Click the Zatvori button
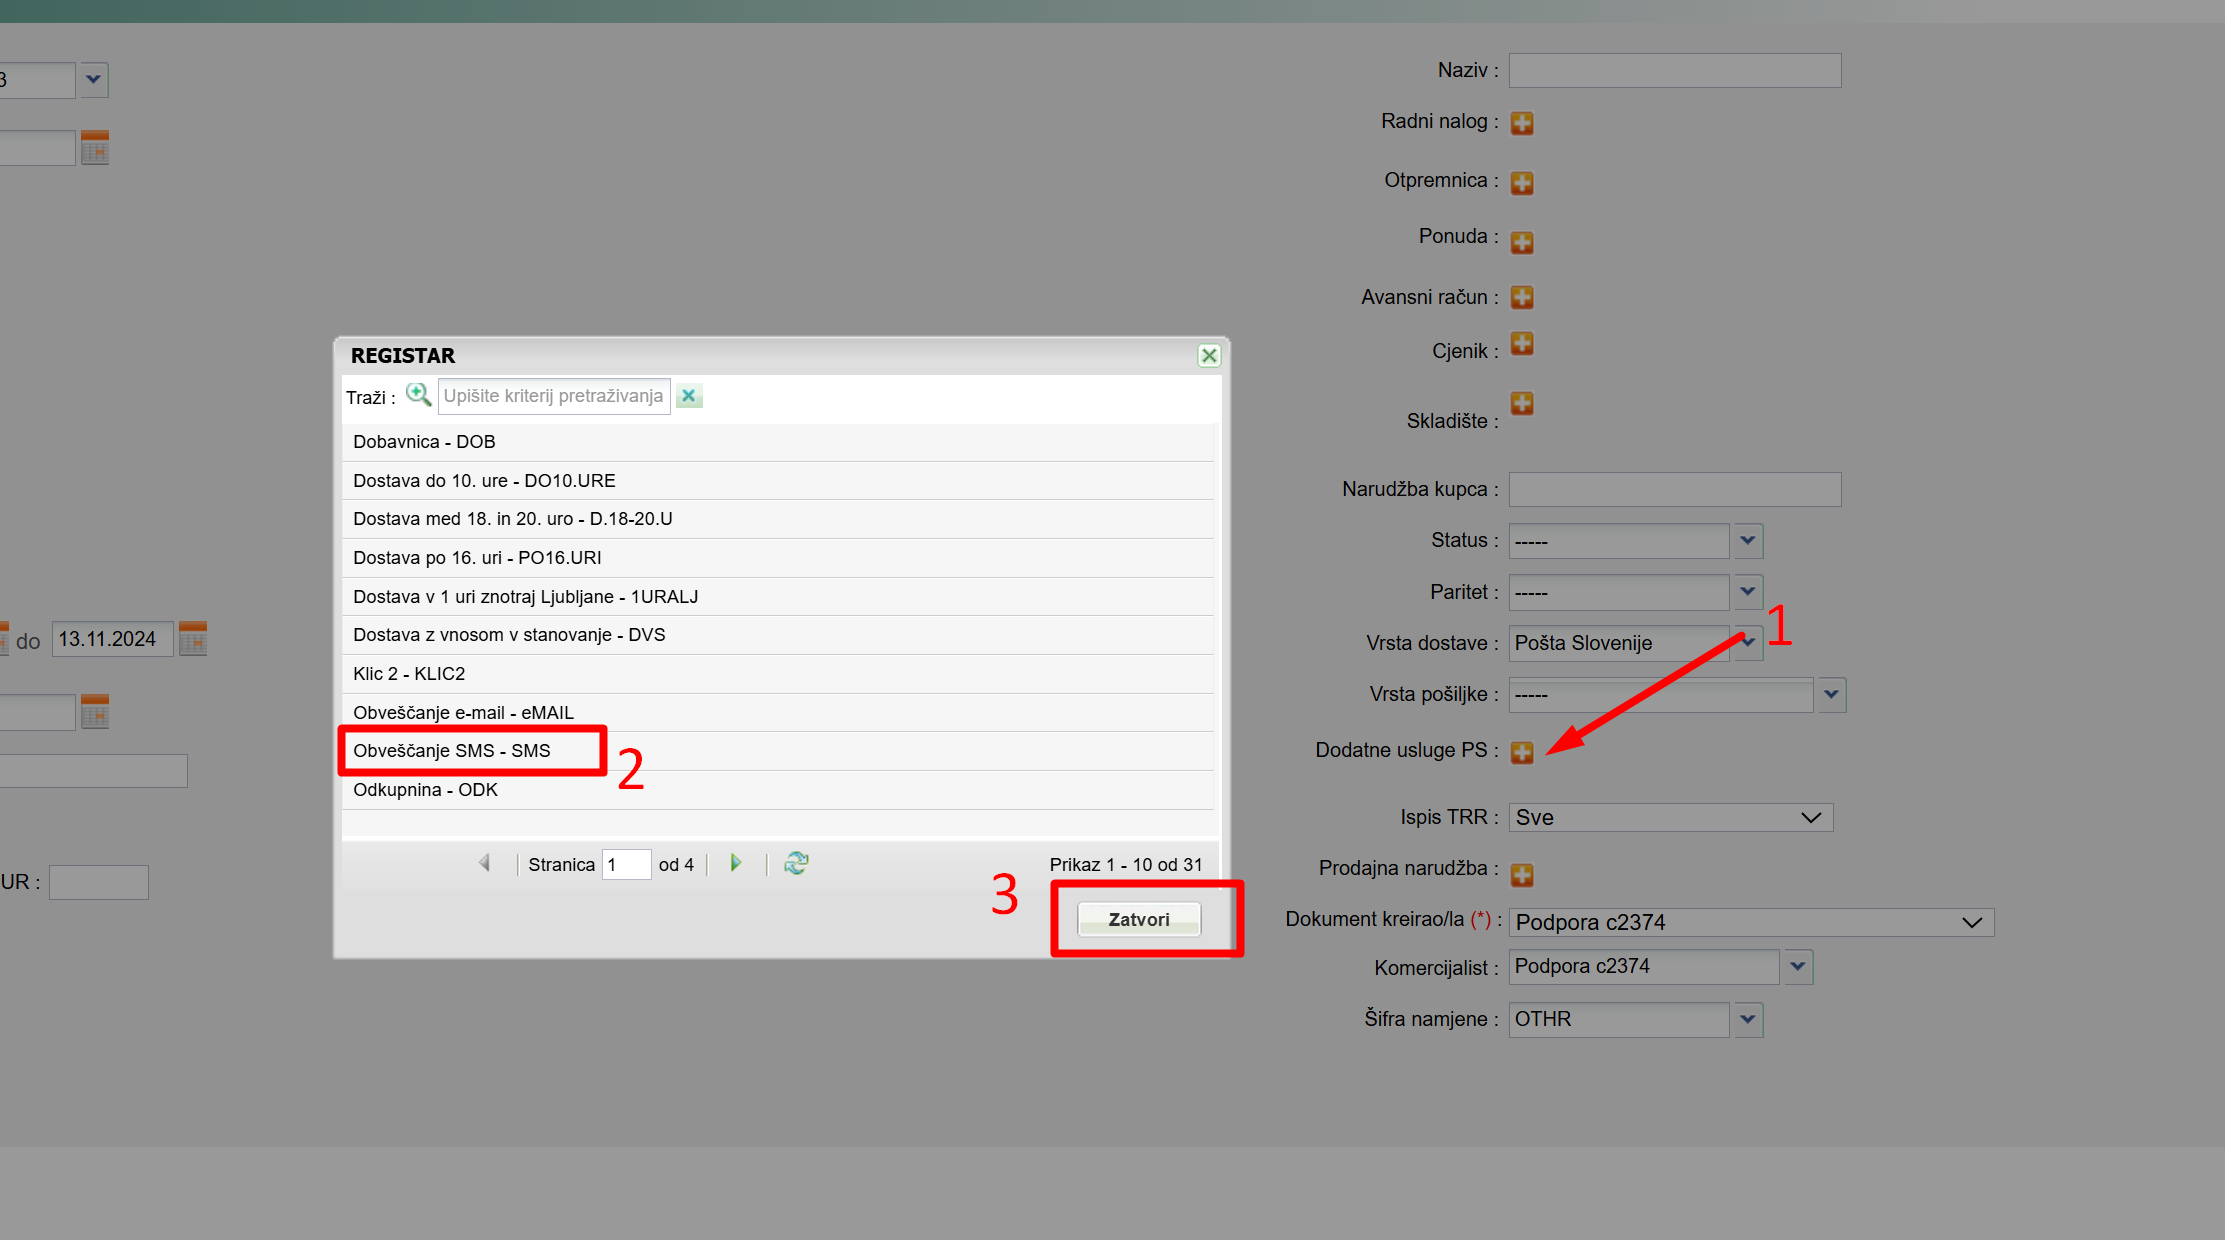This screenshot has width=2225, height=1240. (x=1138, y=920)
